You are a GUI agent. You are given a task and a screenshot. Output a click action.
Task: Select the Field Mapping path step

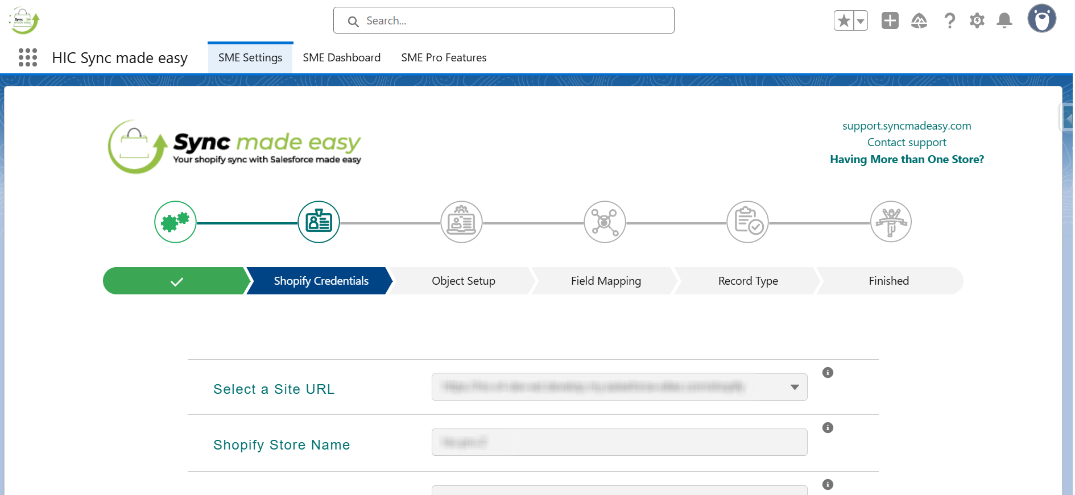point(606,281)
